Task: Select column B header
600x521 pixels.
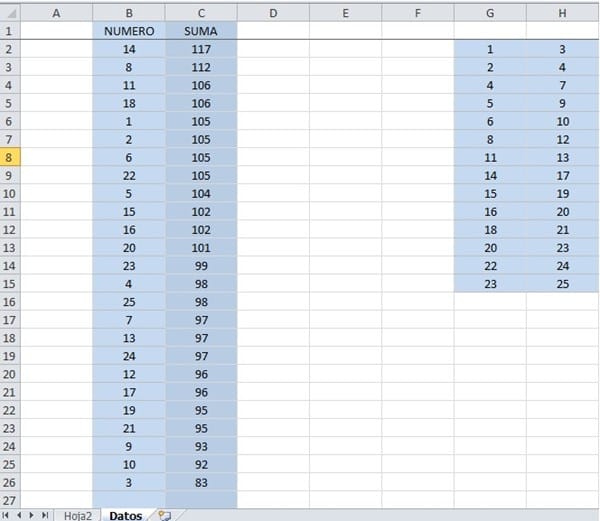Action: 129,13
